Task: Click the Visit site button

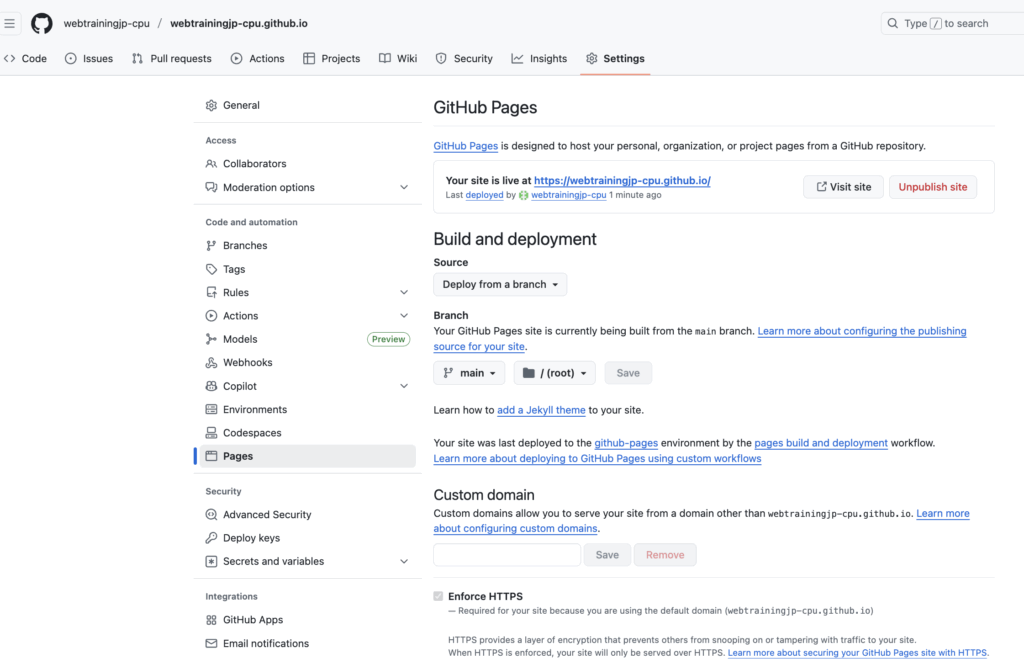Action: tap(843, 187)
